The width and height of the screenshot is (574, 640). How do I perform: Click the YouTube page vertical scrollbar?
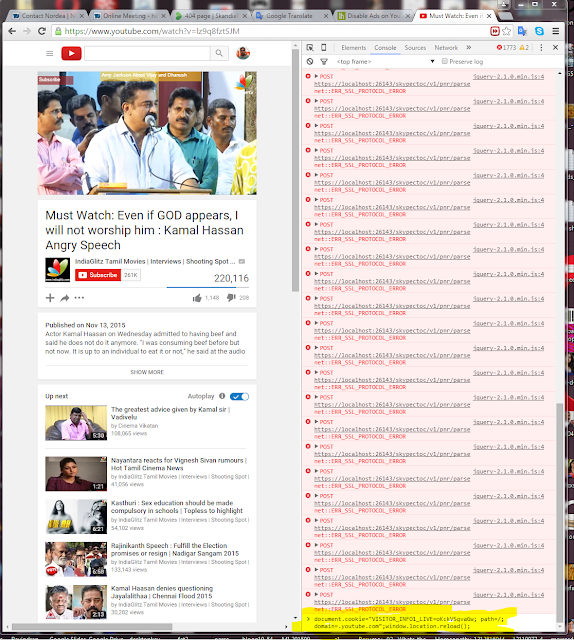(x=295, y=171)
